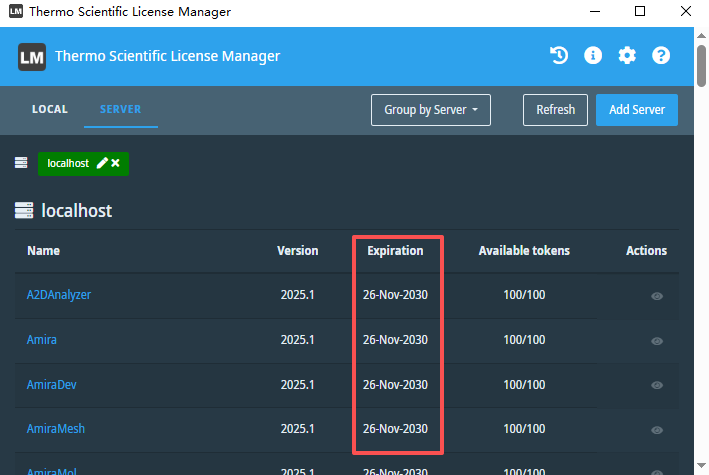Click the Expiration column header
709x475 pixels.
click(x=395, y=251)
